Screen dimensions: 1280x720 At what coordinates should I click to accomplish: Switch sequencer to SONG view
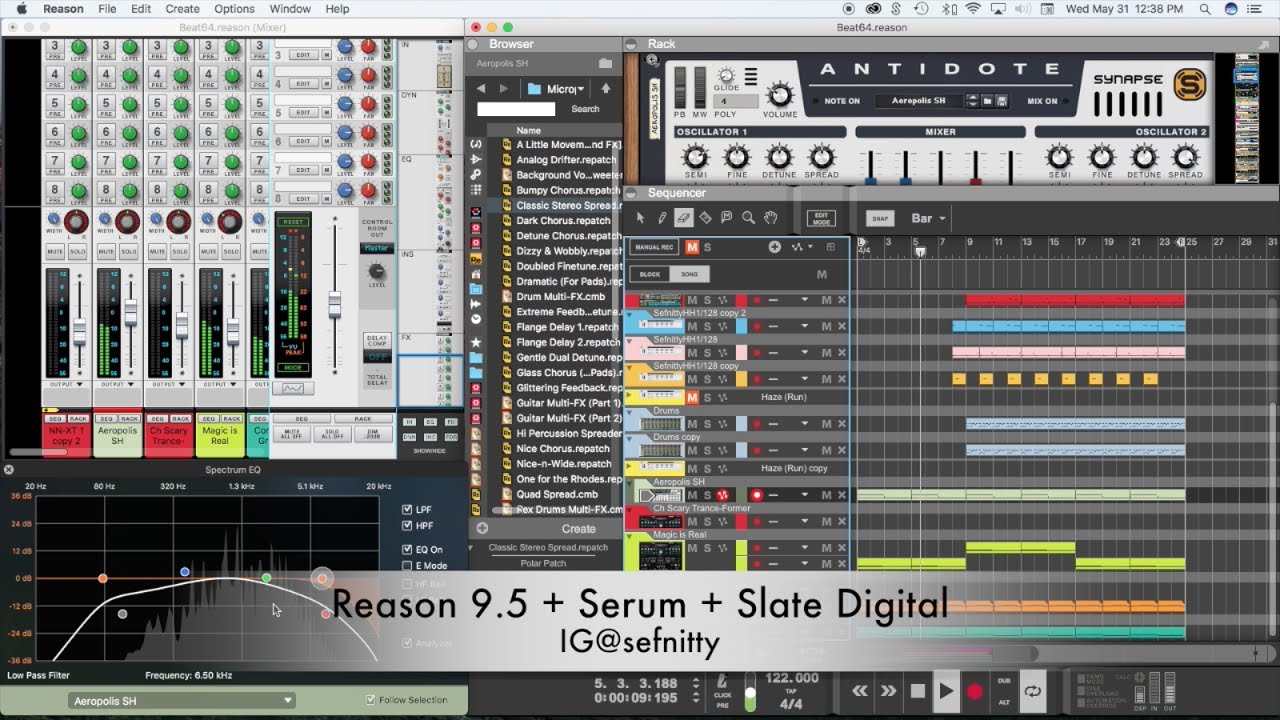click(x=689, y=274)
